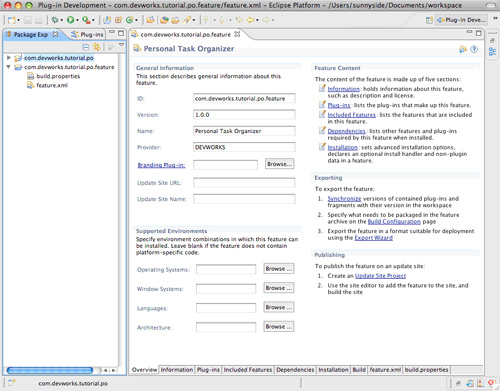Screen dimensions: 500x391
Task: Expand the com.devworks.tutorial.po project
Action: coord(9,58)
